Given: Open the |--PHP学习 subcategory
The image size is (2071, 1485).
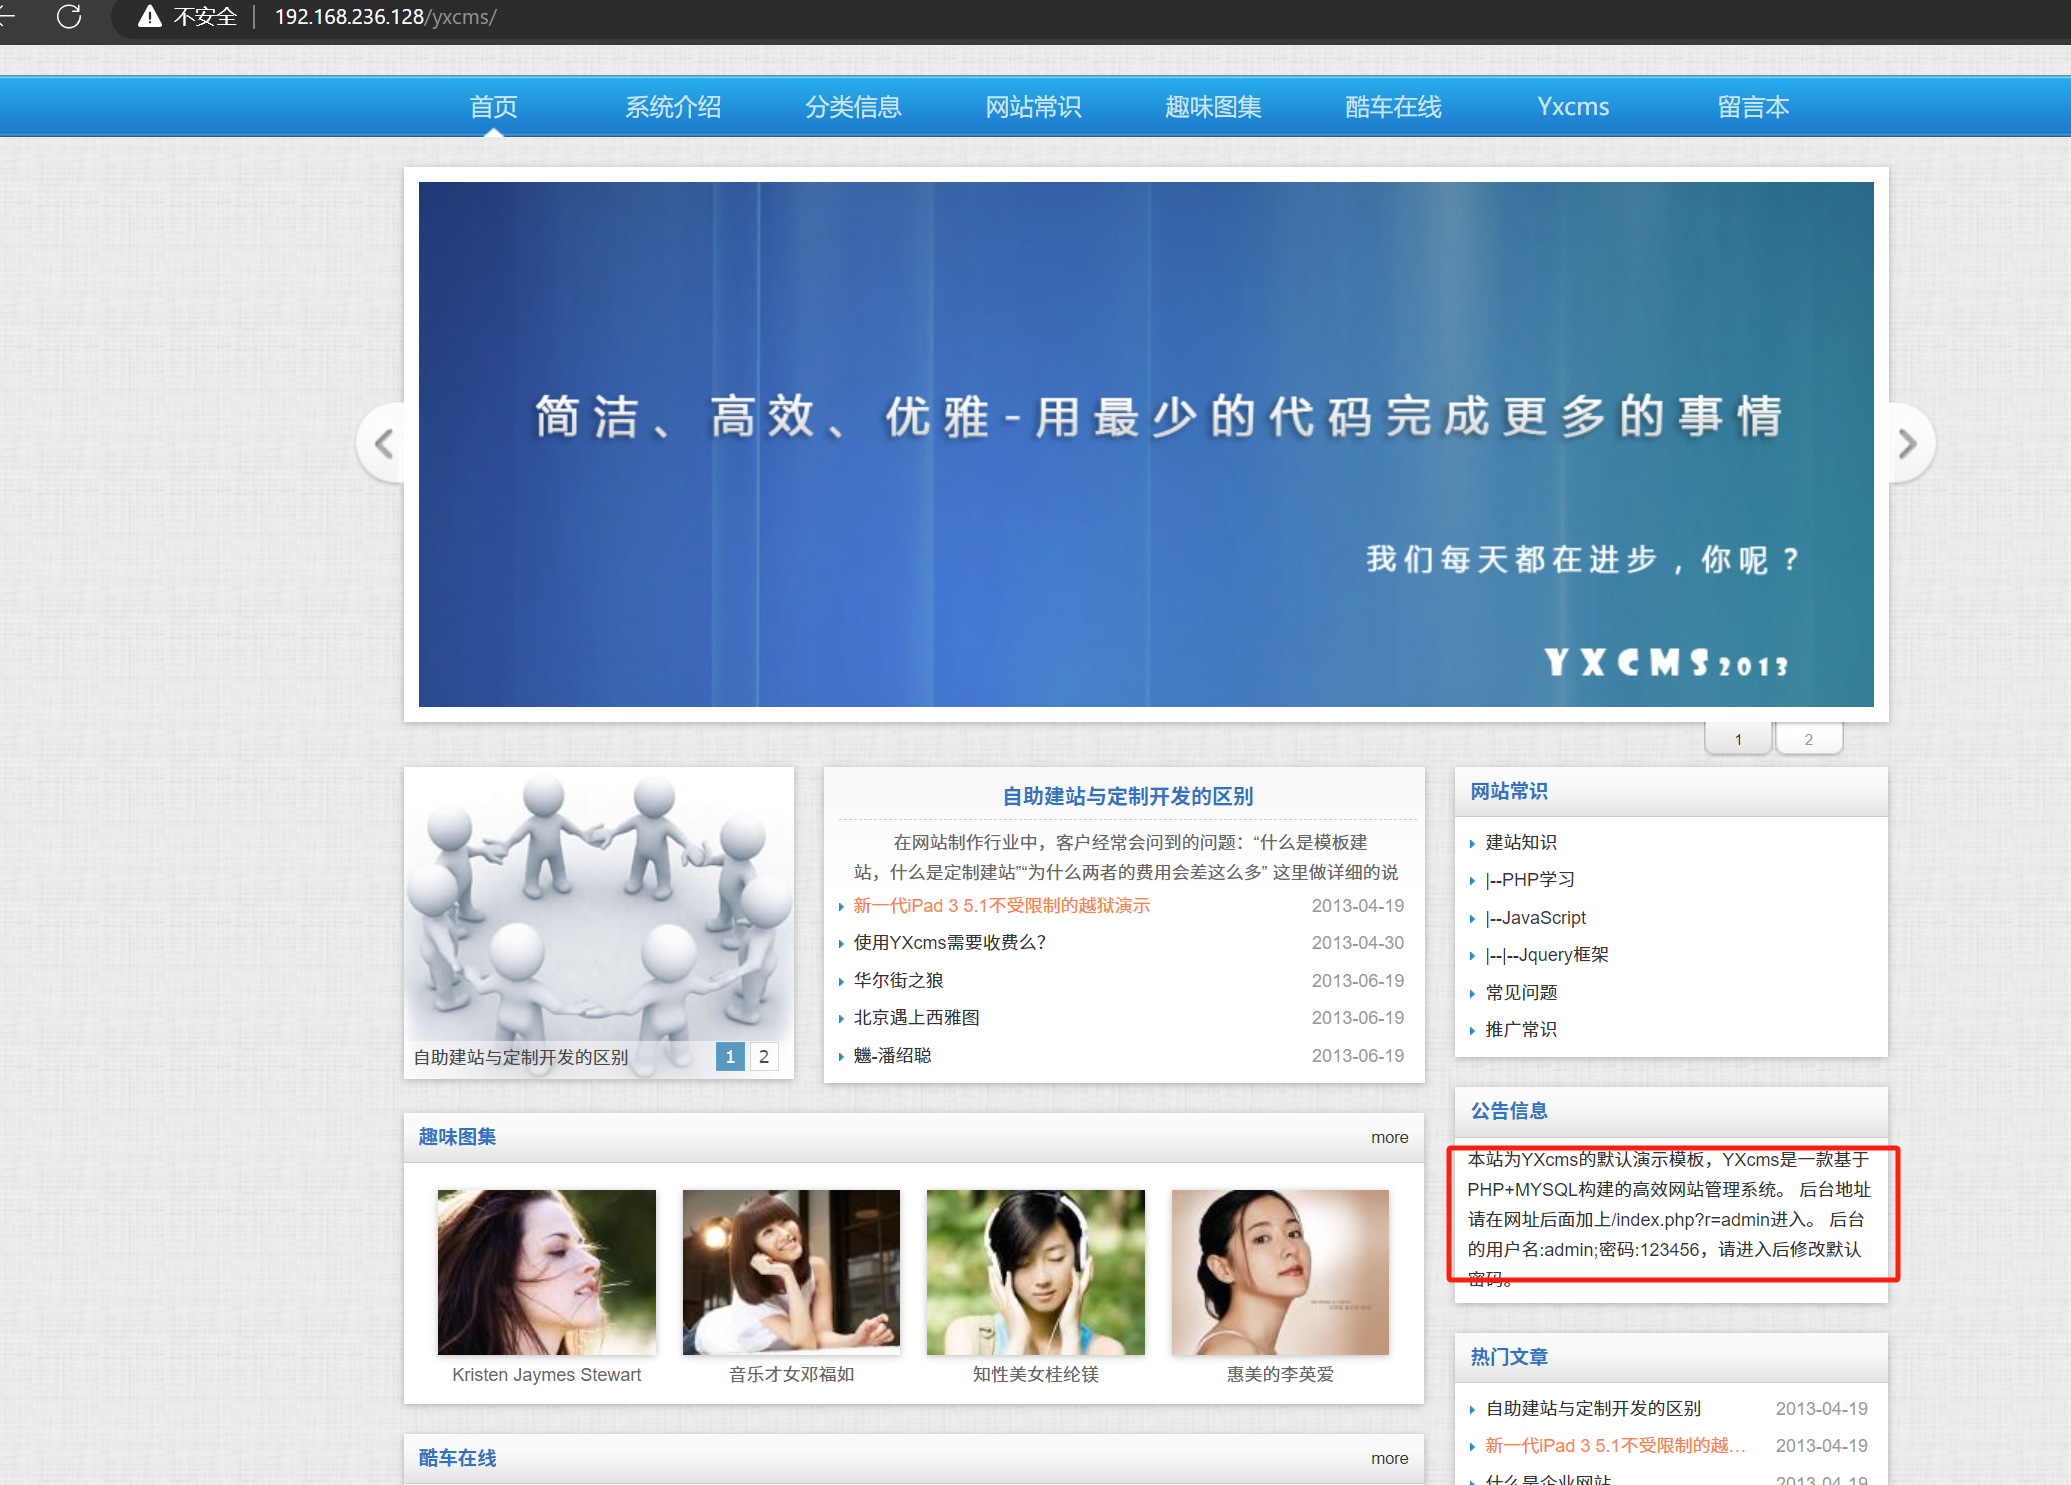Looking at the screenshot, I should click(x=1529, y=880).
